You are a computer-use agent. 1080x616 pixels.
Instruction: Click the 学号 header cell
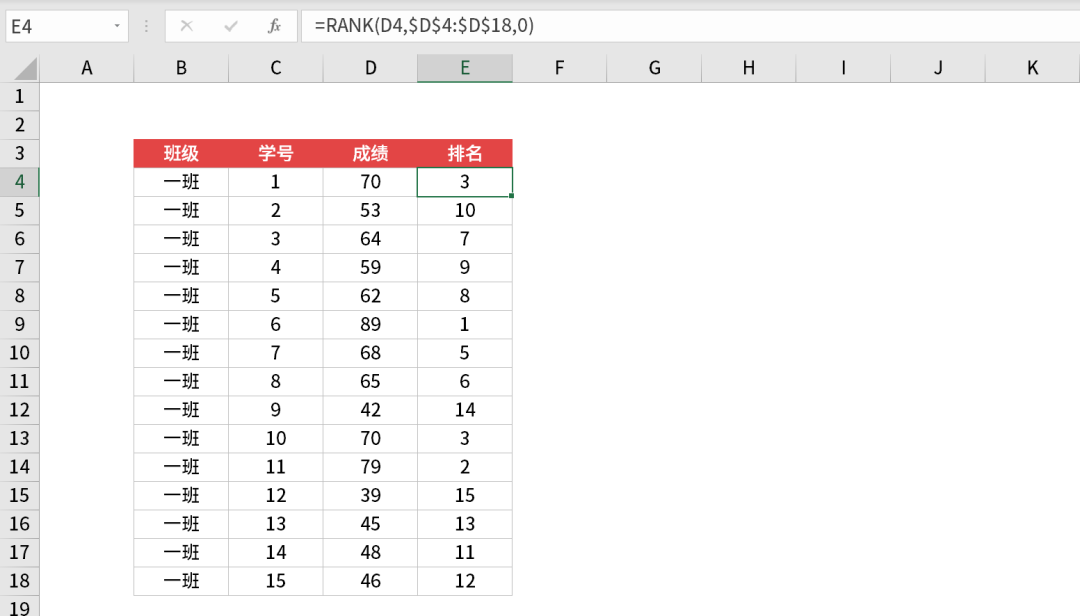tap(276, 153)
